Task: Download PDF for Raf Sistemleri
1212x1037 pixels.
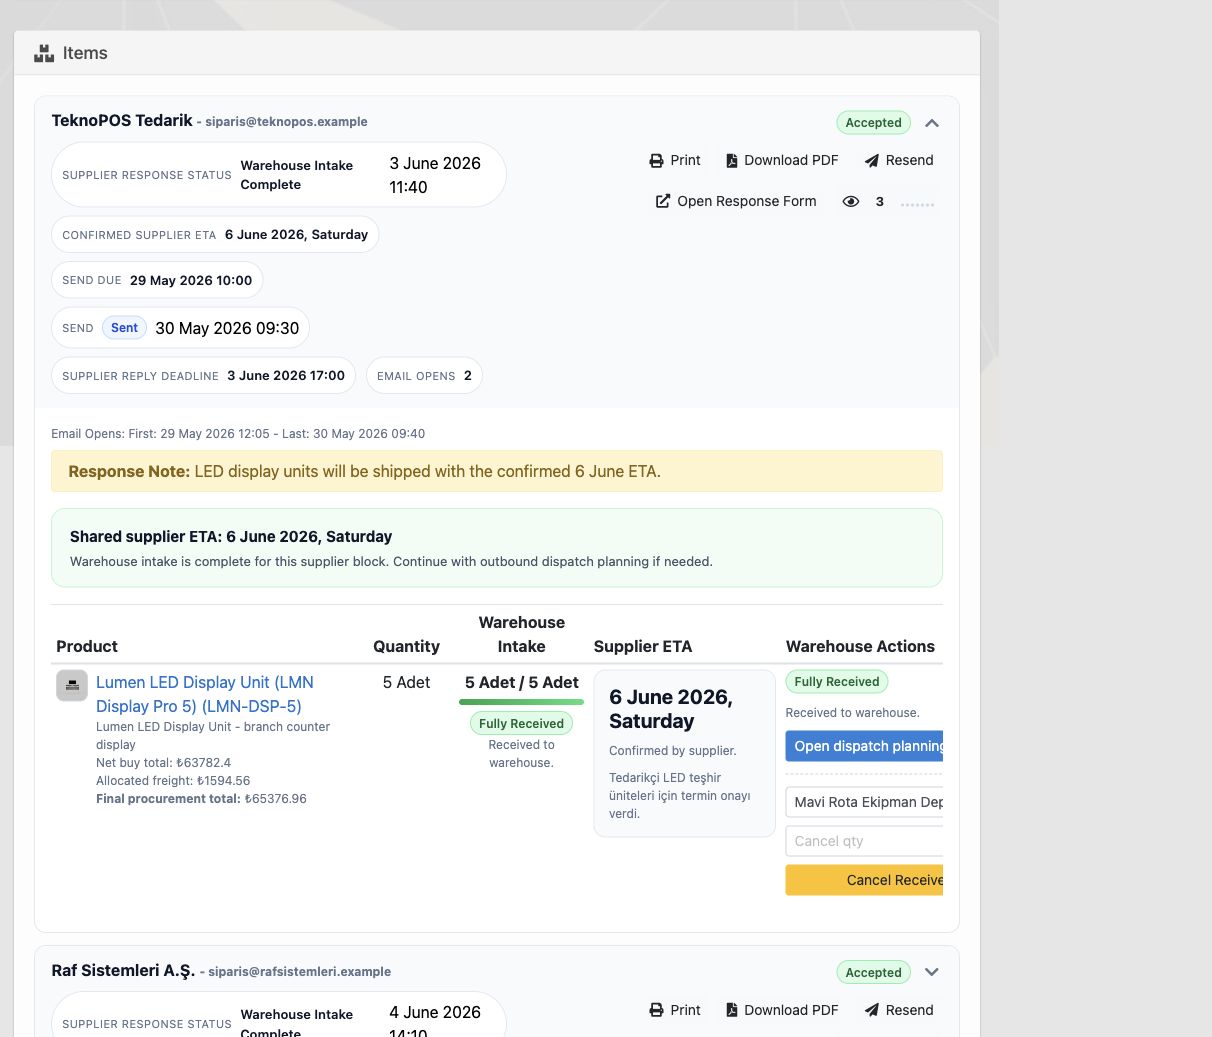Action: coord(782,1010)
